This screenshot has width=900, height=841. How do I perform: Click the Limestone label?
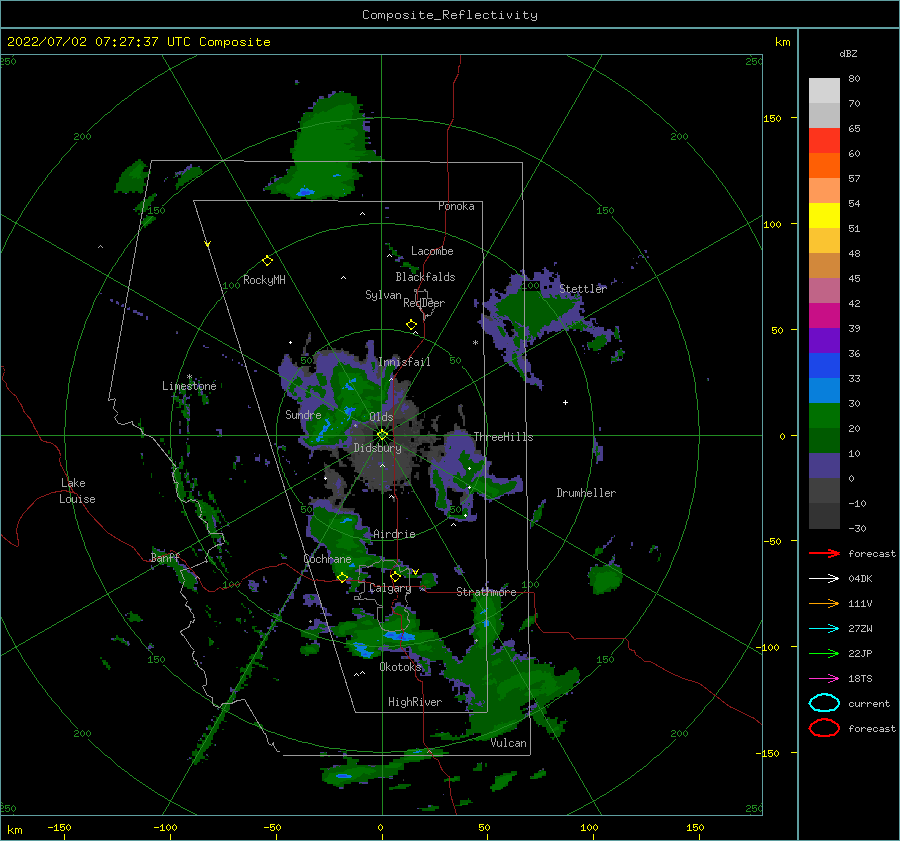click(x=189, y=386)
